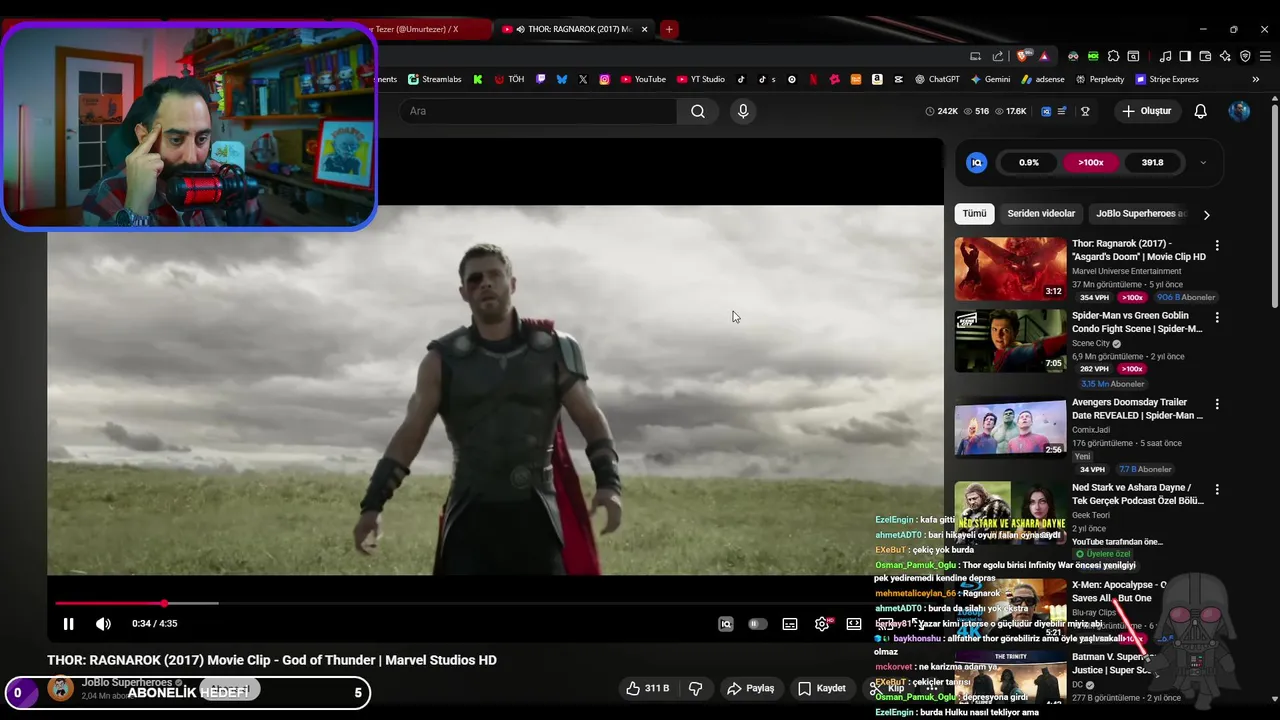Screen dimensions: 1280x720
Task: Open options for Ned Stark ve Ashara Dayne
Action: click(1217, 489)
